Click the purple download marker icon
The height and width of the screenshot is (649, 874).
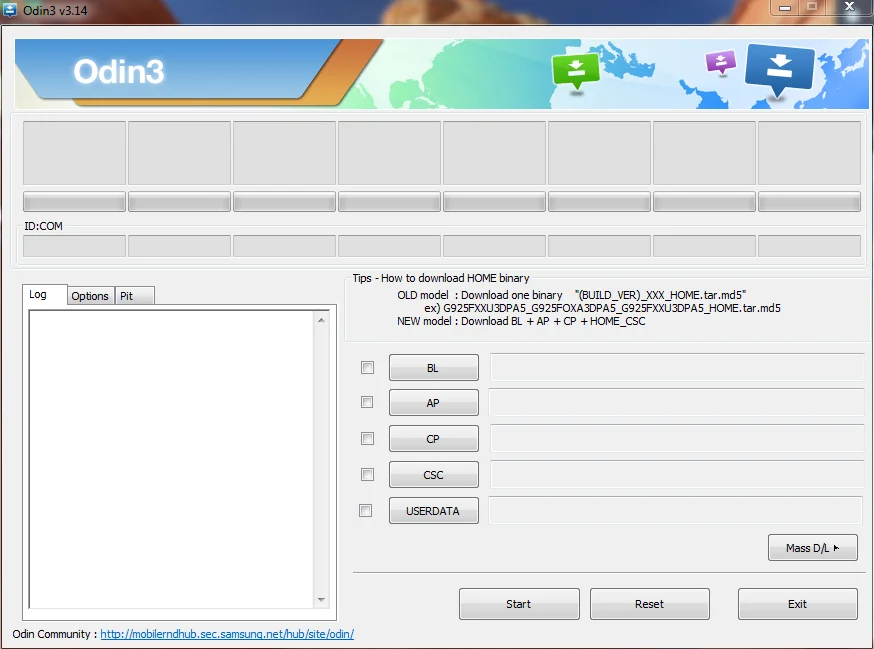pyautogui.click(x=721, y=62)
